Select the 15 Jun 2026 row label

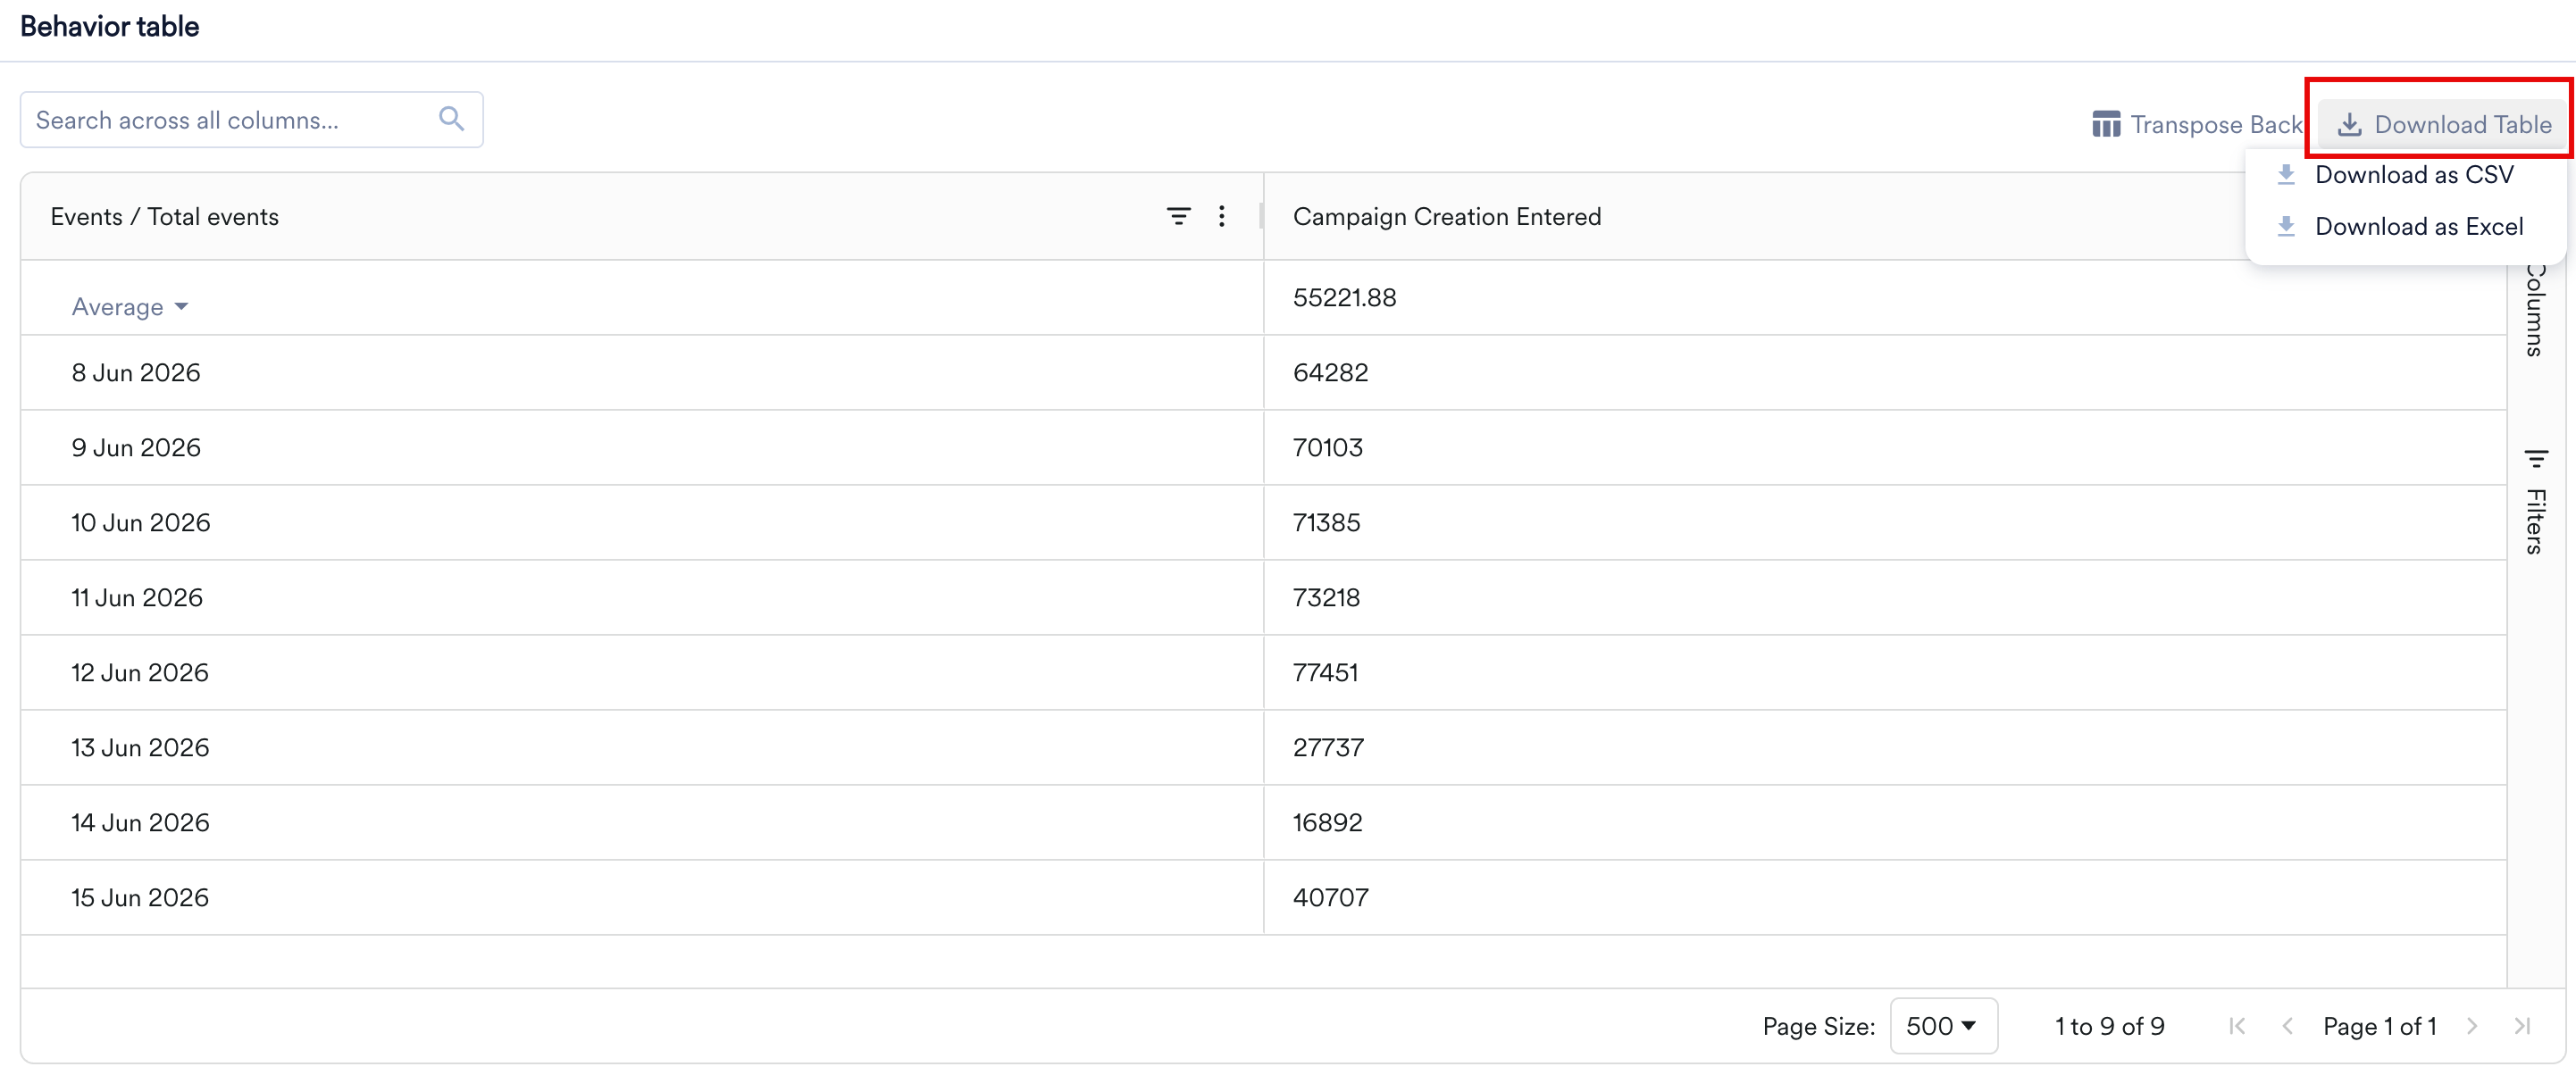click(x=140, y=898)
